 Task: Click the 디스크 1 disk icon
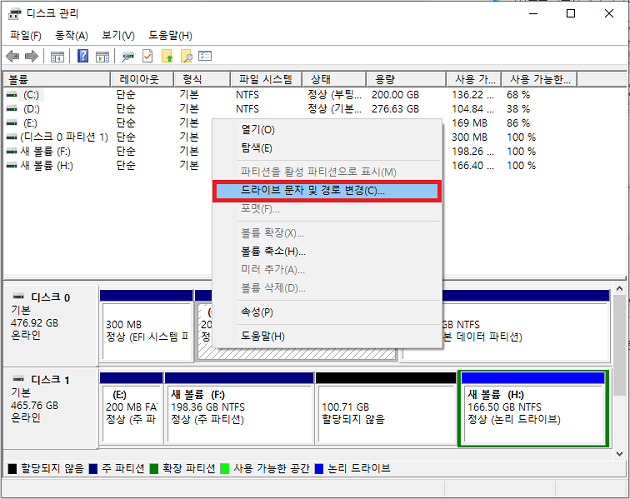[18, 379]
